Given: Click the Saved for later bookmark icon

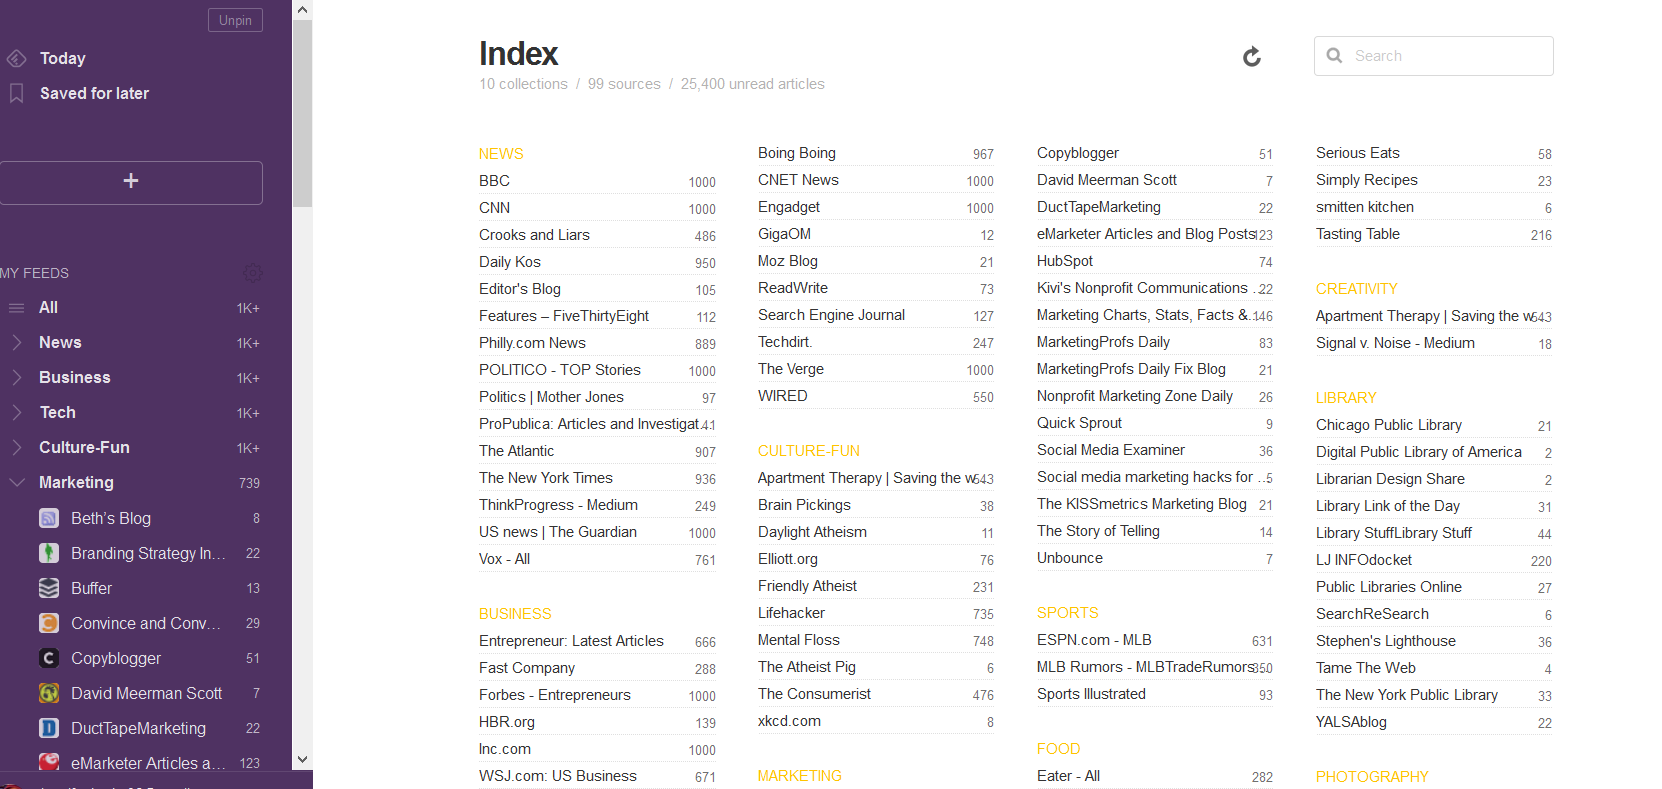Looking at the screenshot, I should 16,93.
